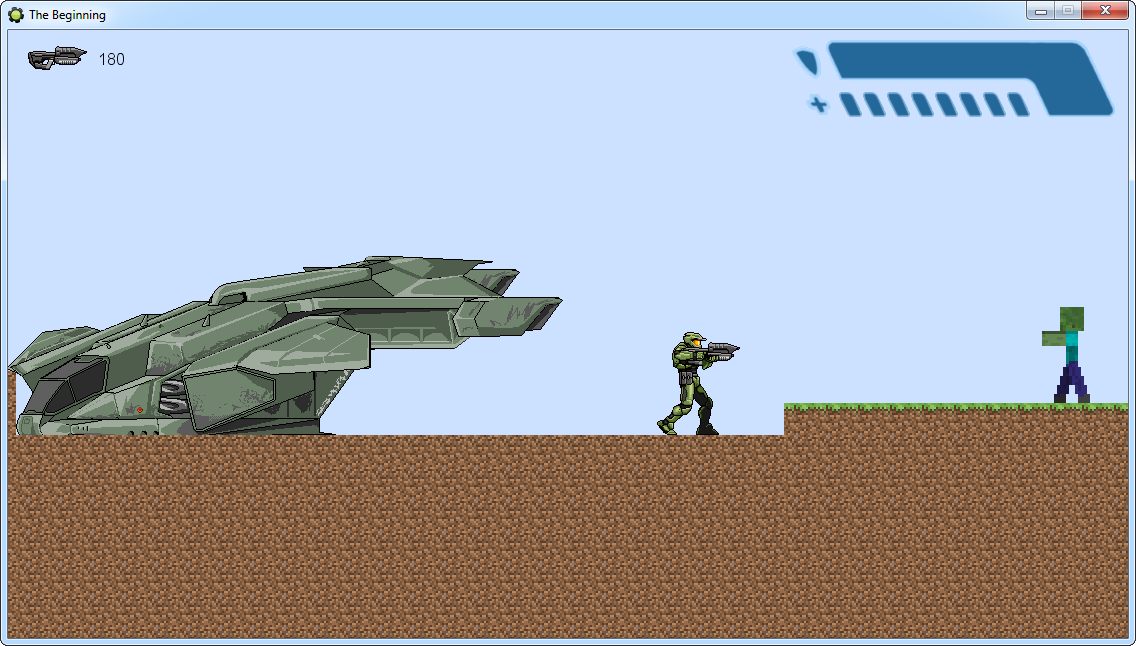This screenshot has width=1136, height=646.
Task: Close the game window
Action: 1106,11
